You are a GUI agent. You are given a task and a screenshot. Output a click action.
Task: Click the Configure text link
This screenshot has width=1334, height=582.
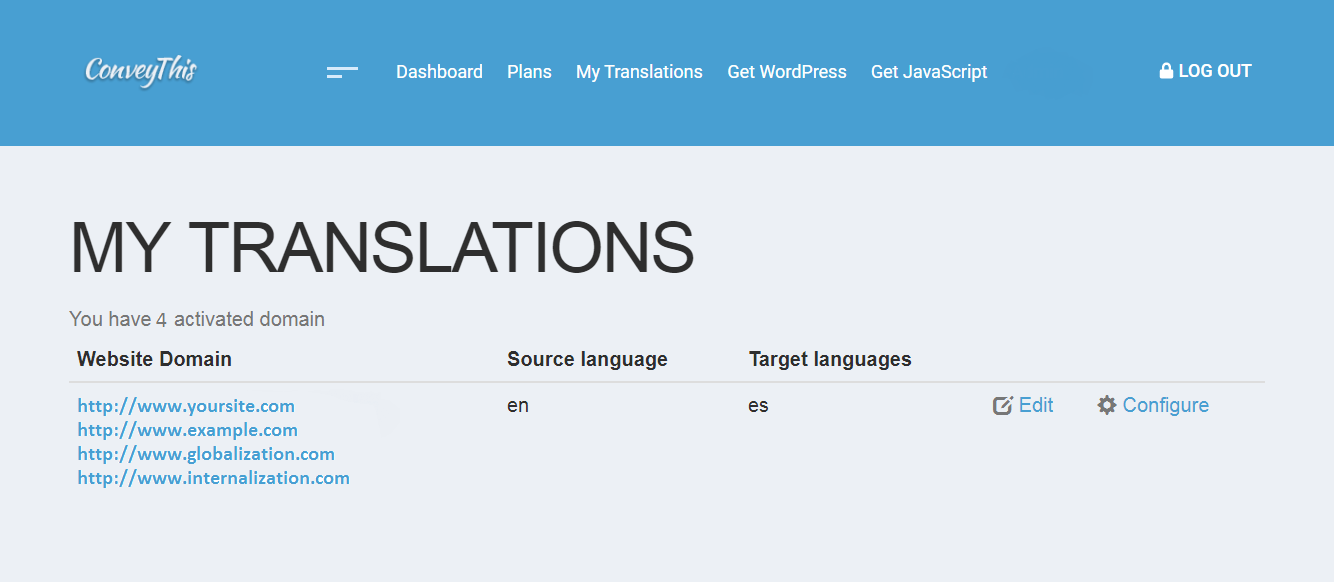1165,405
